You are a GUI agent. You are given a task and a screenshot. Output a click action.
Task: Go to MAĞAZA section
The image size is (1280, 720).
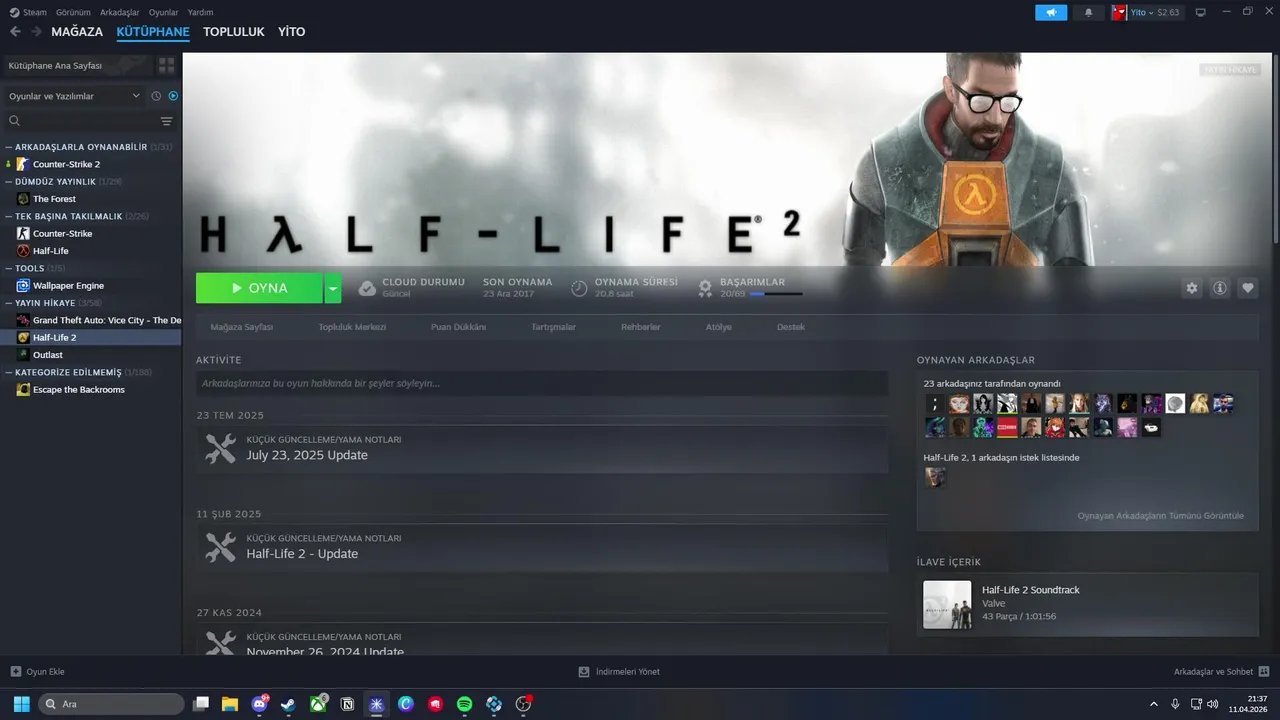pyautogui.click(x=77, y=32)
